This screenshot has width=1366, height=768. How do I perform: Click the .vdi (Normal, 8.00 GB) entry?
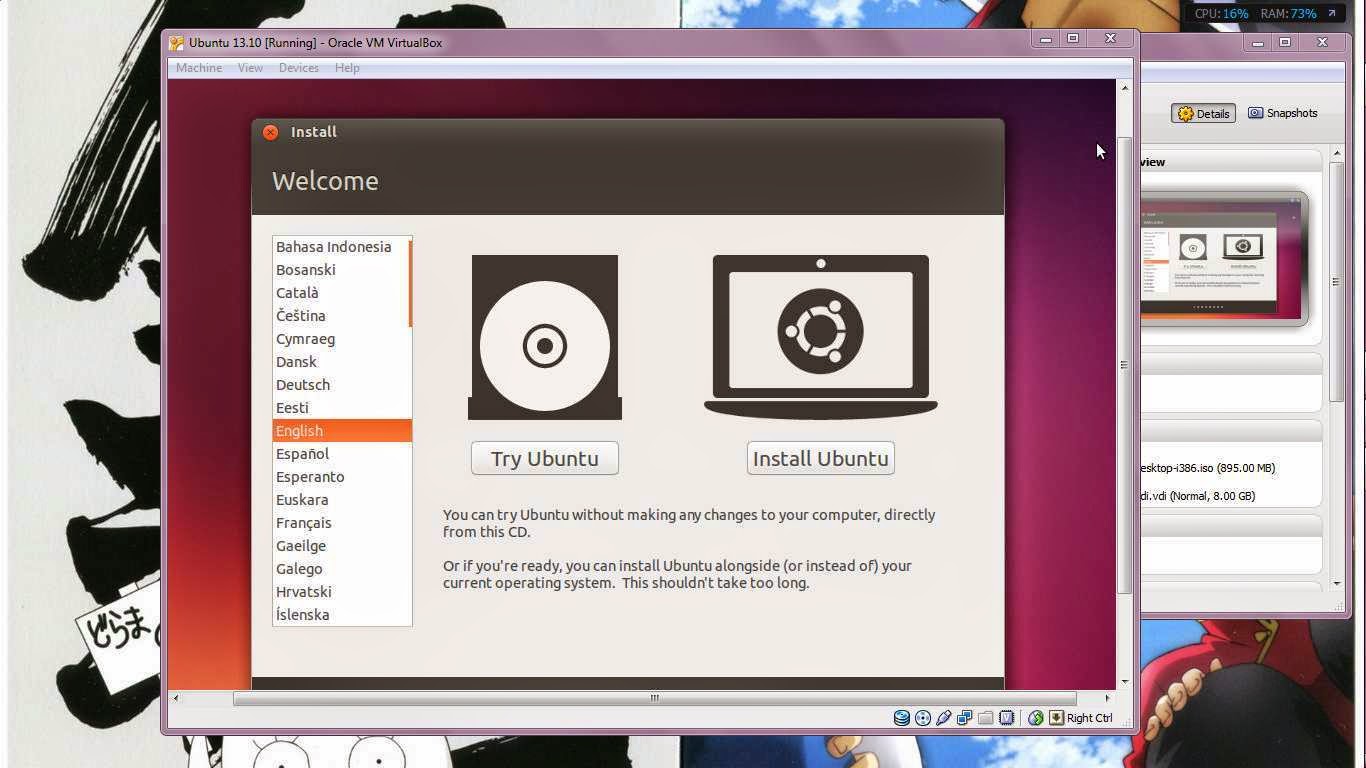[1198, 496]
